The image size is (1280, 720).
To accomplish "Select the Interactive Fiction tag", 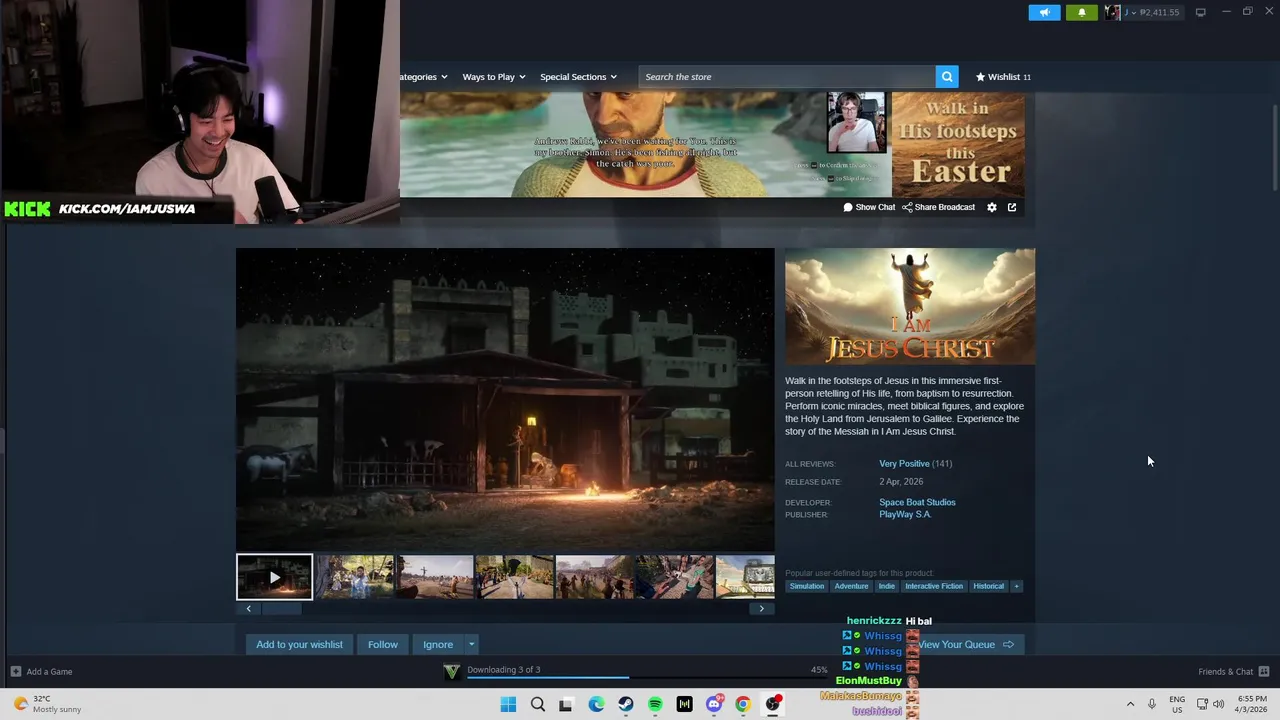I will (934, 586).
